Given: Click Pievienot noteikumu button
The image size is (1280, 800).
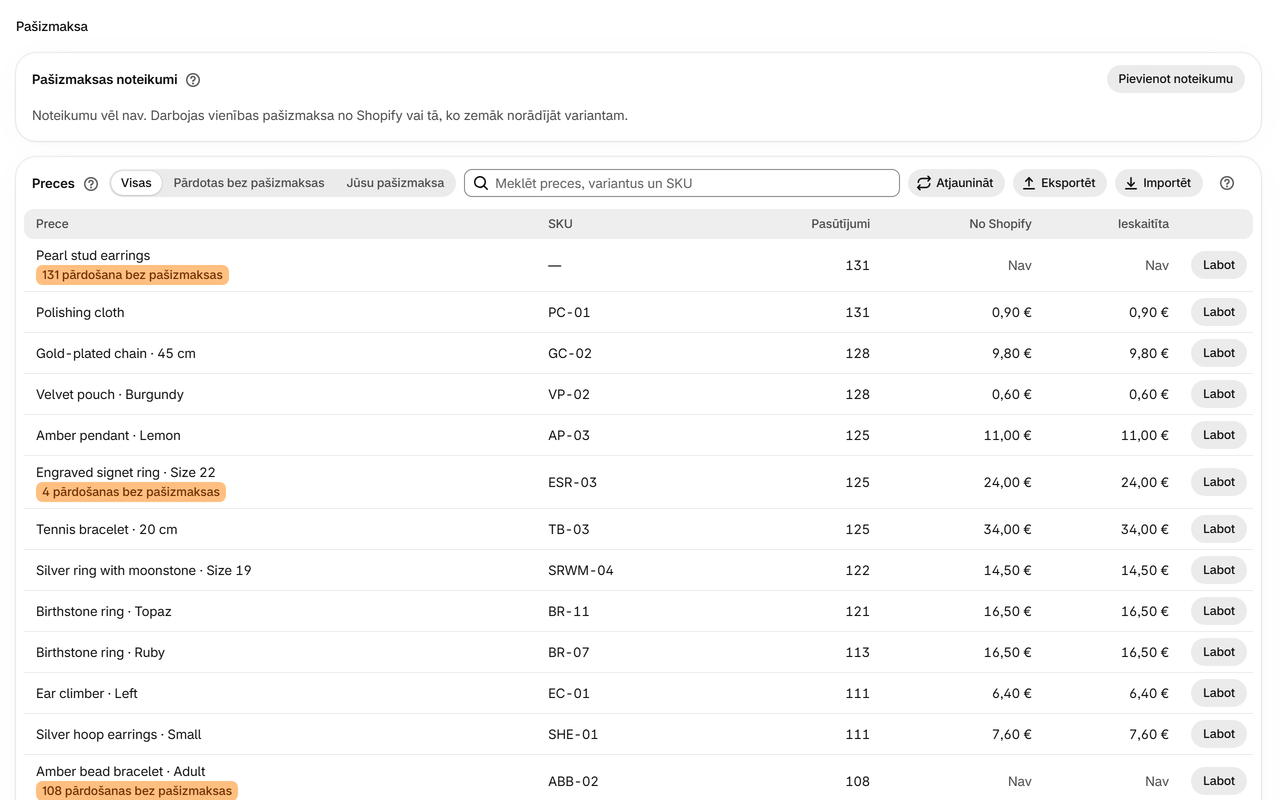Looking at the screenshot, I should point(1175,79).
